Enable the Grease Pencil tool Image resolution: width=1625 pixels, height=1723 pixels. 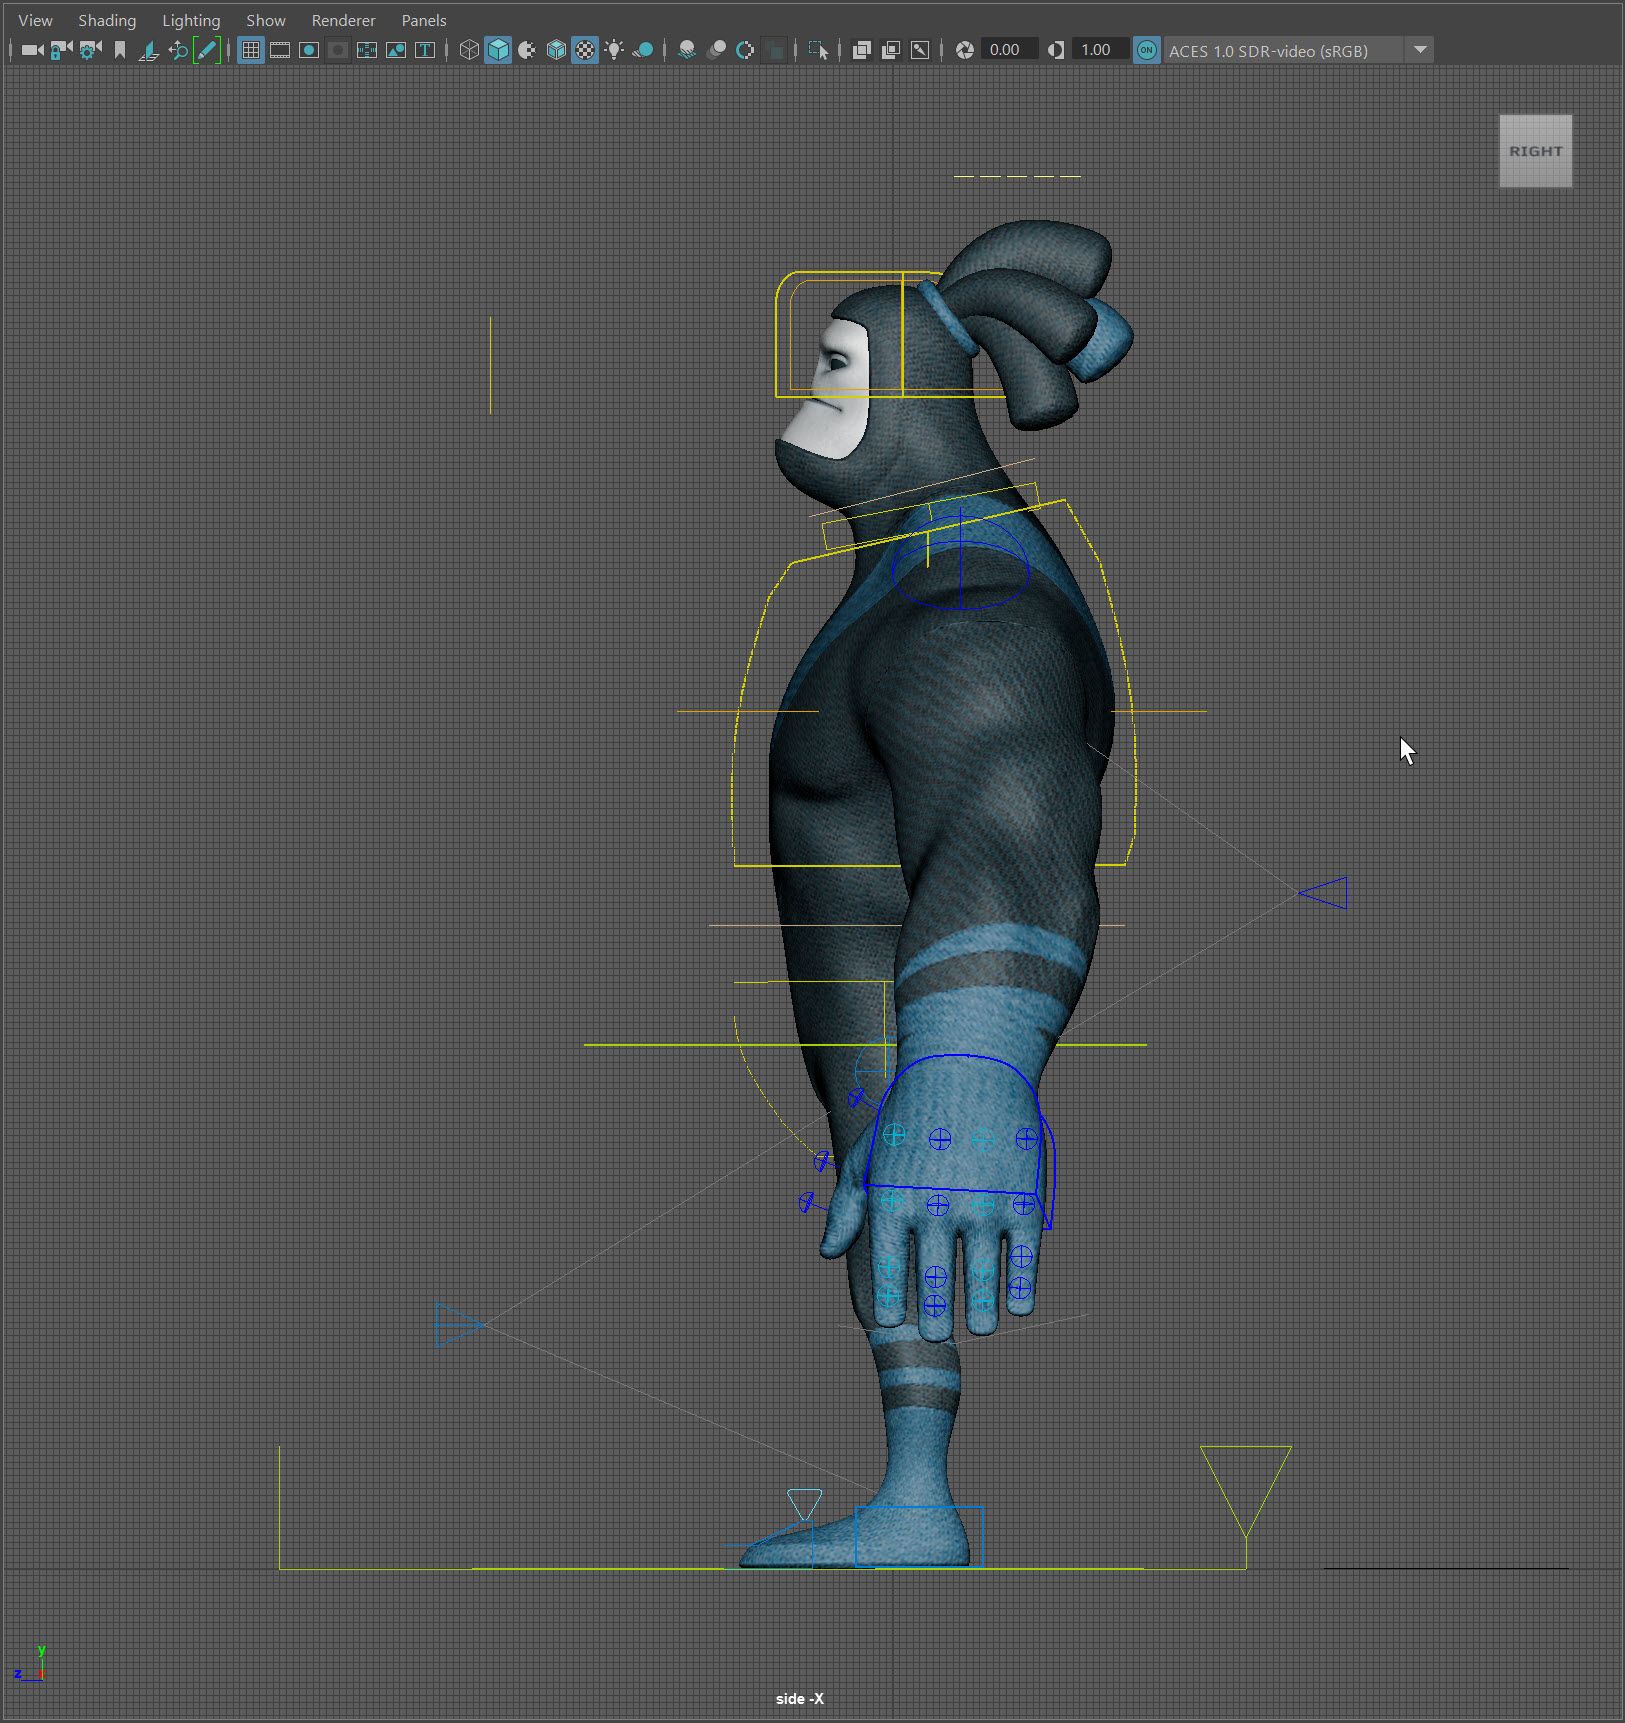(x=207, y=50)
